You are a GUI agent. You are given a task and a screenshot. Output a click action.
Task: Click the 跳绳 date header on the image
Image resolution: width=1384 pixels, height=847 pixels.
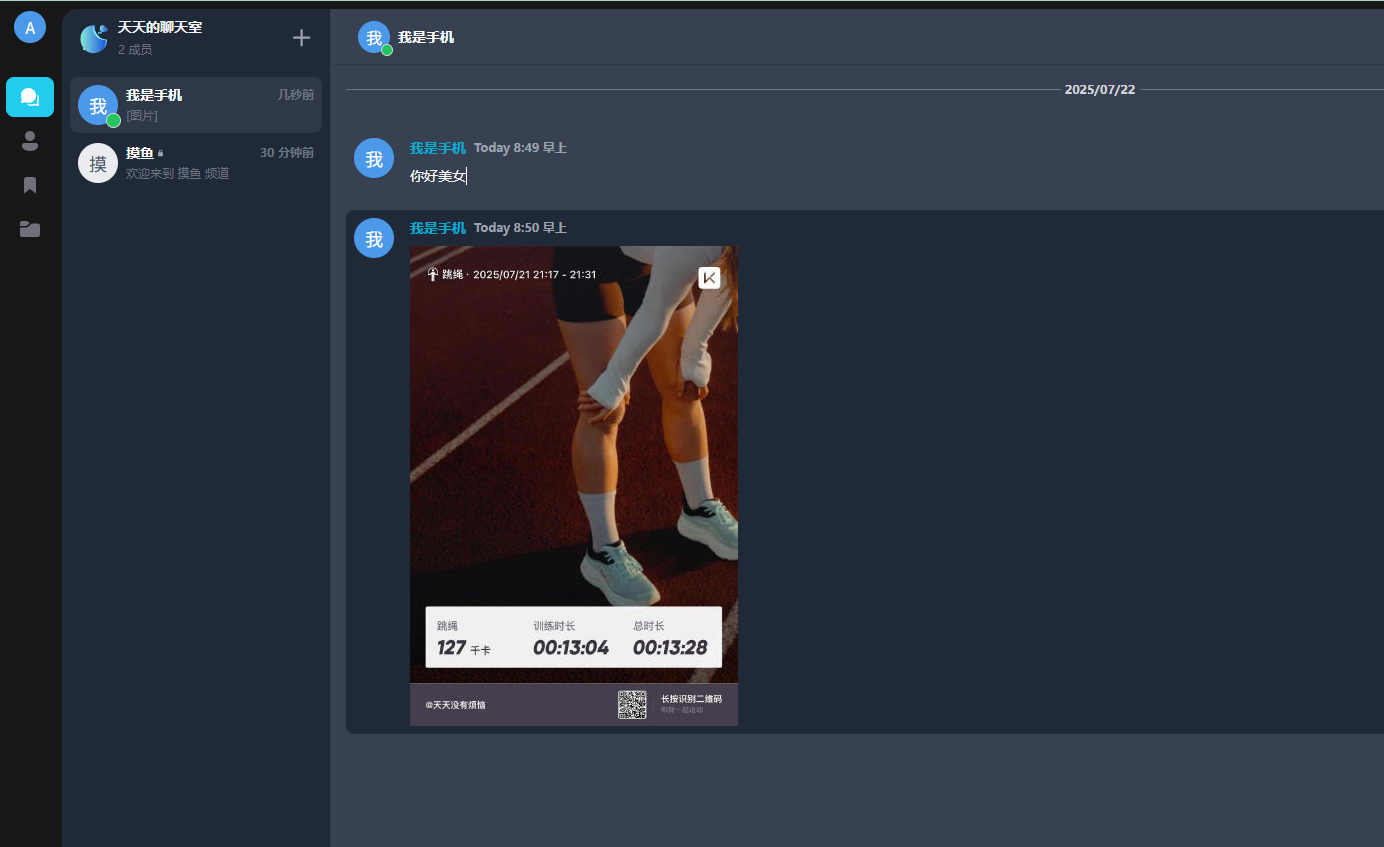tap(512, 274)
